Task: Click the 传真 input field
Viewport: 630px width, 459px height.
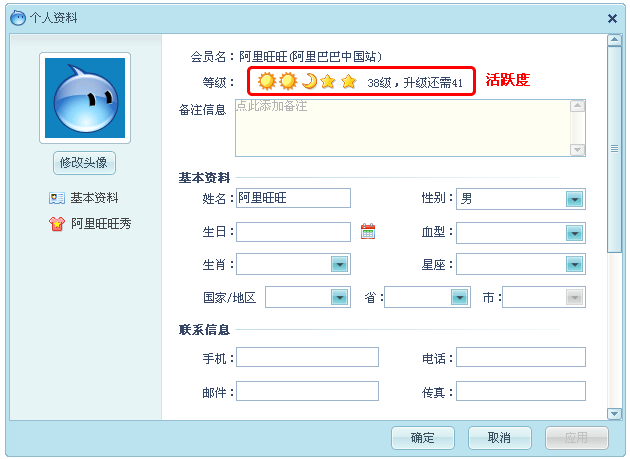Action: [x=521, y=391]
